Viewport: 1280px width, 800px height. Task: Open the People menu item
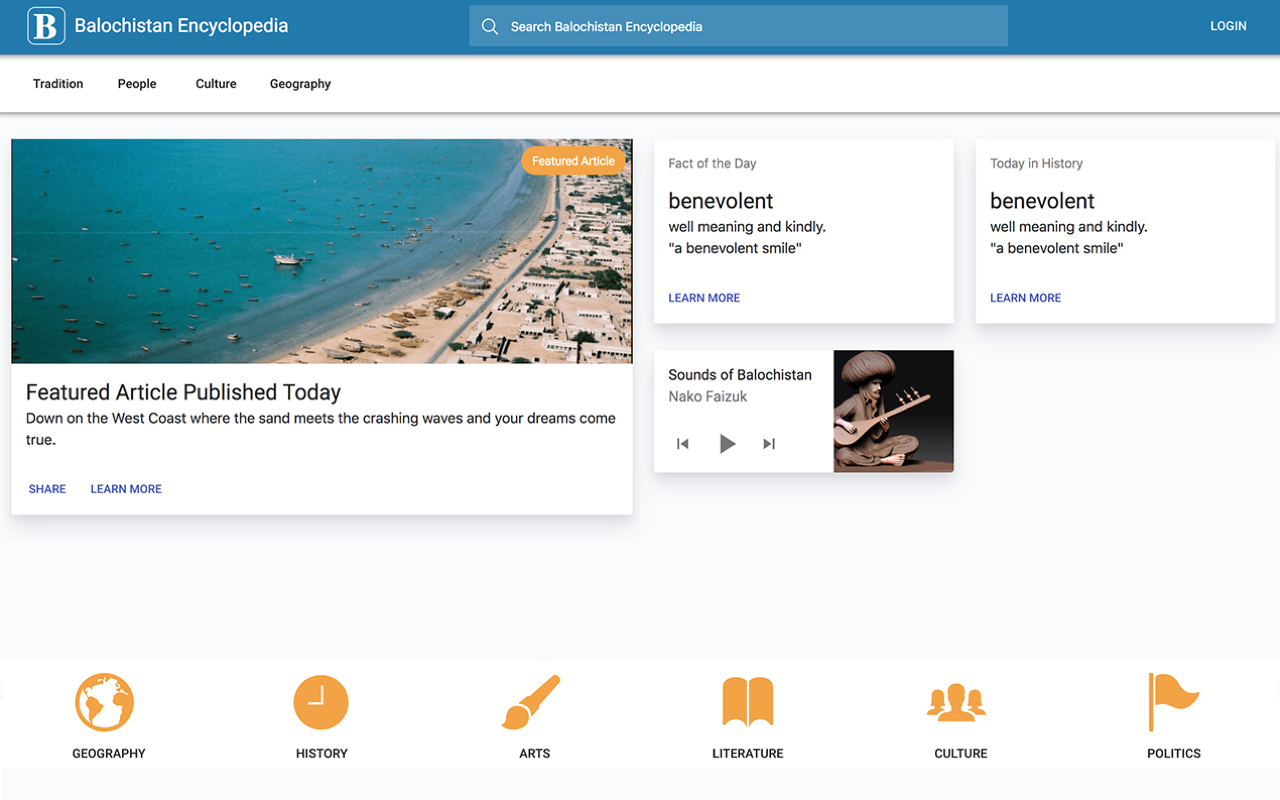click(137, 84)
